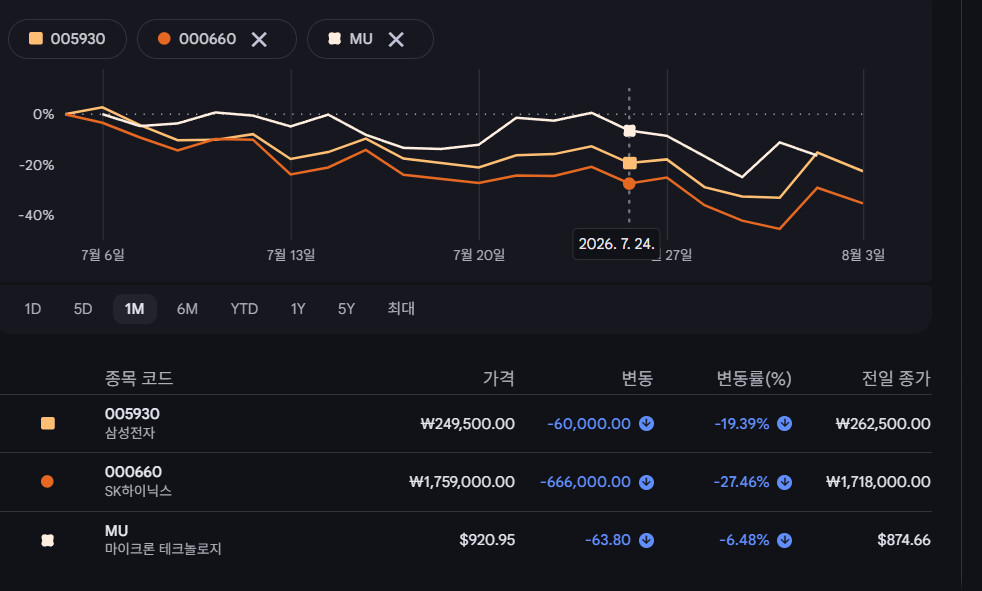Image resolution: width=982 pixels, height=591 pixels.
Task: Select the MU chip label
Action: tap(361, 39)
